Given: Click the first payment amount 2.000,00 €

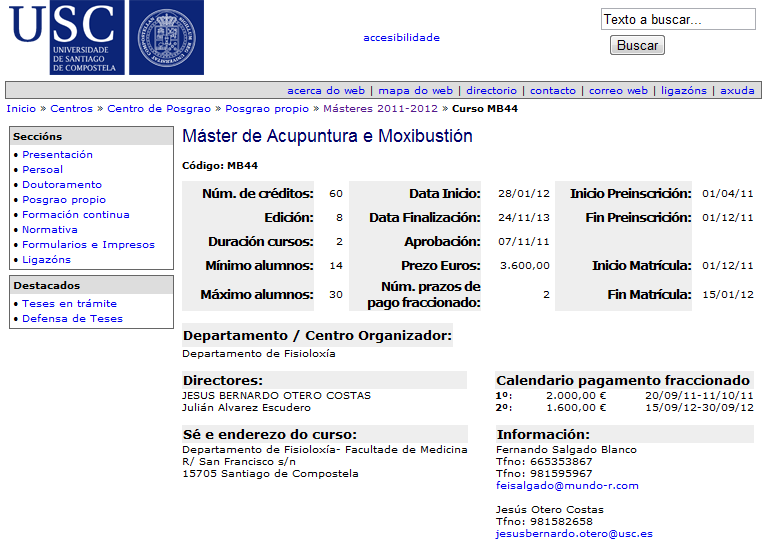Looking at the screenshot, I should click(576, 395).
